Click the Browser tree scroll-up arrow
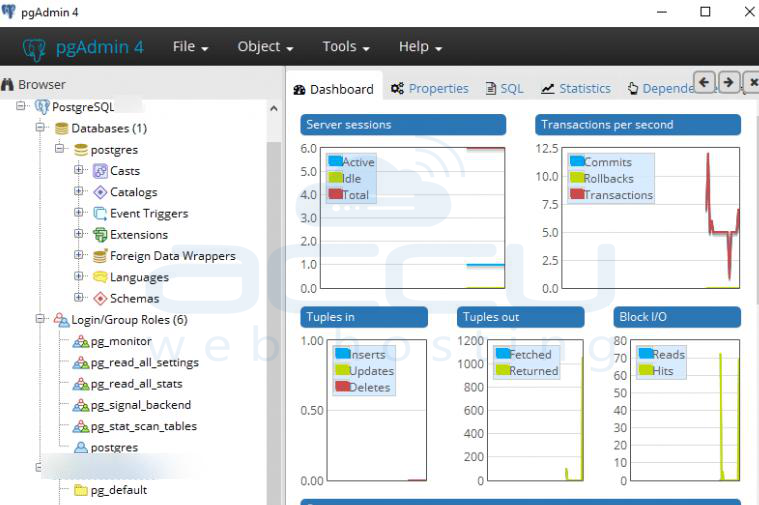 [x=273, y=108]
